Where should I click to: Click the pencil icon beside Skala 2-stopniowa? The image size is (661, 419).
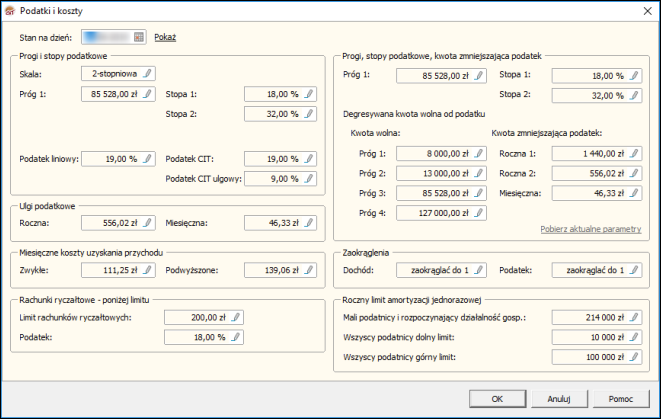pos(148,74)
